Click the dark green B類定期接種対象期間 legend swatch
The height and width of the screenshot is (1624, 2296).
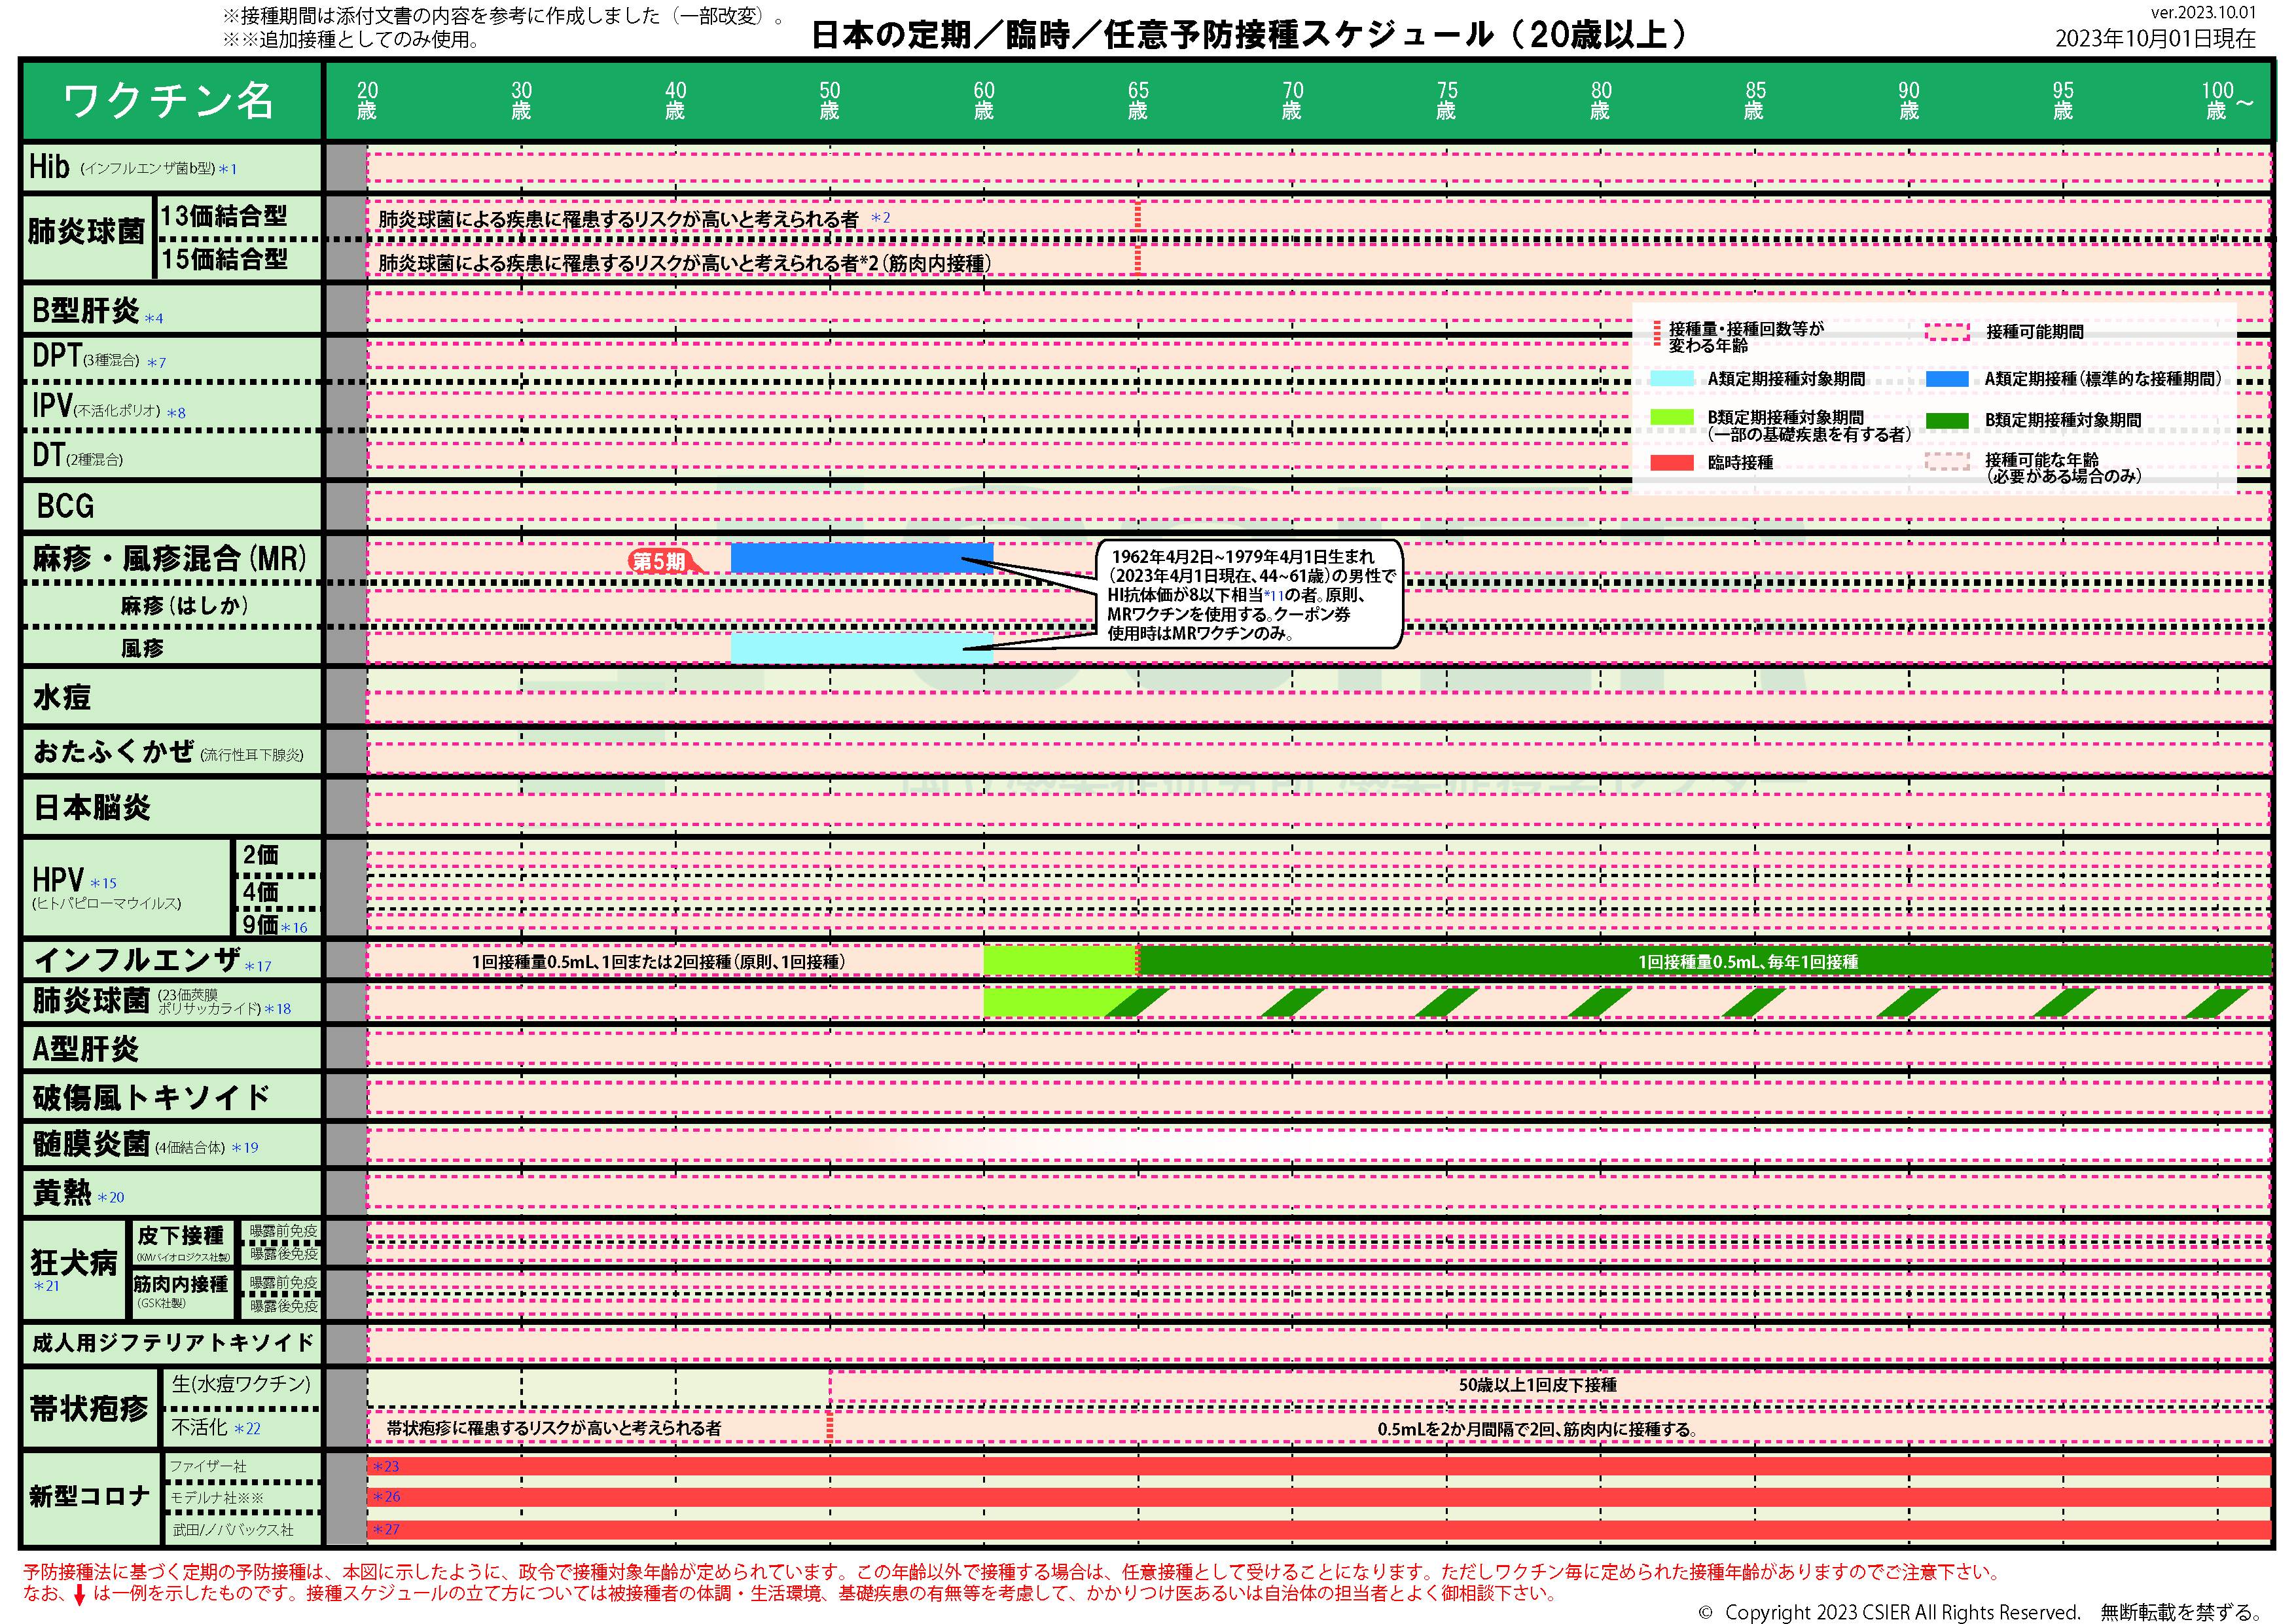[1947, 420]
